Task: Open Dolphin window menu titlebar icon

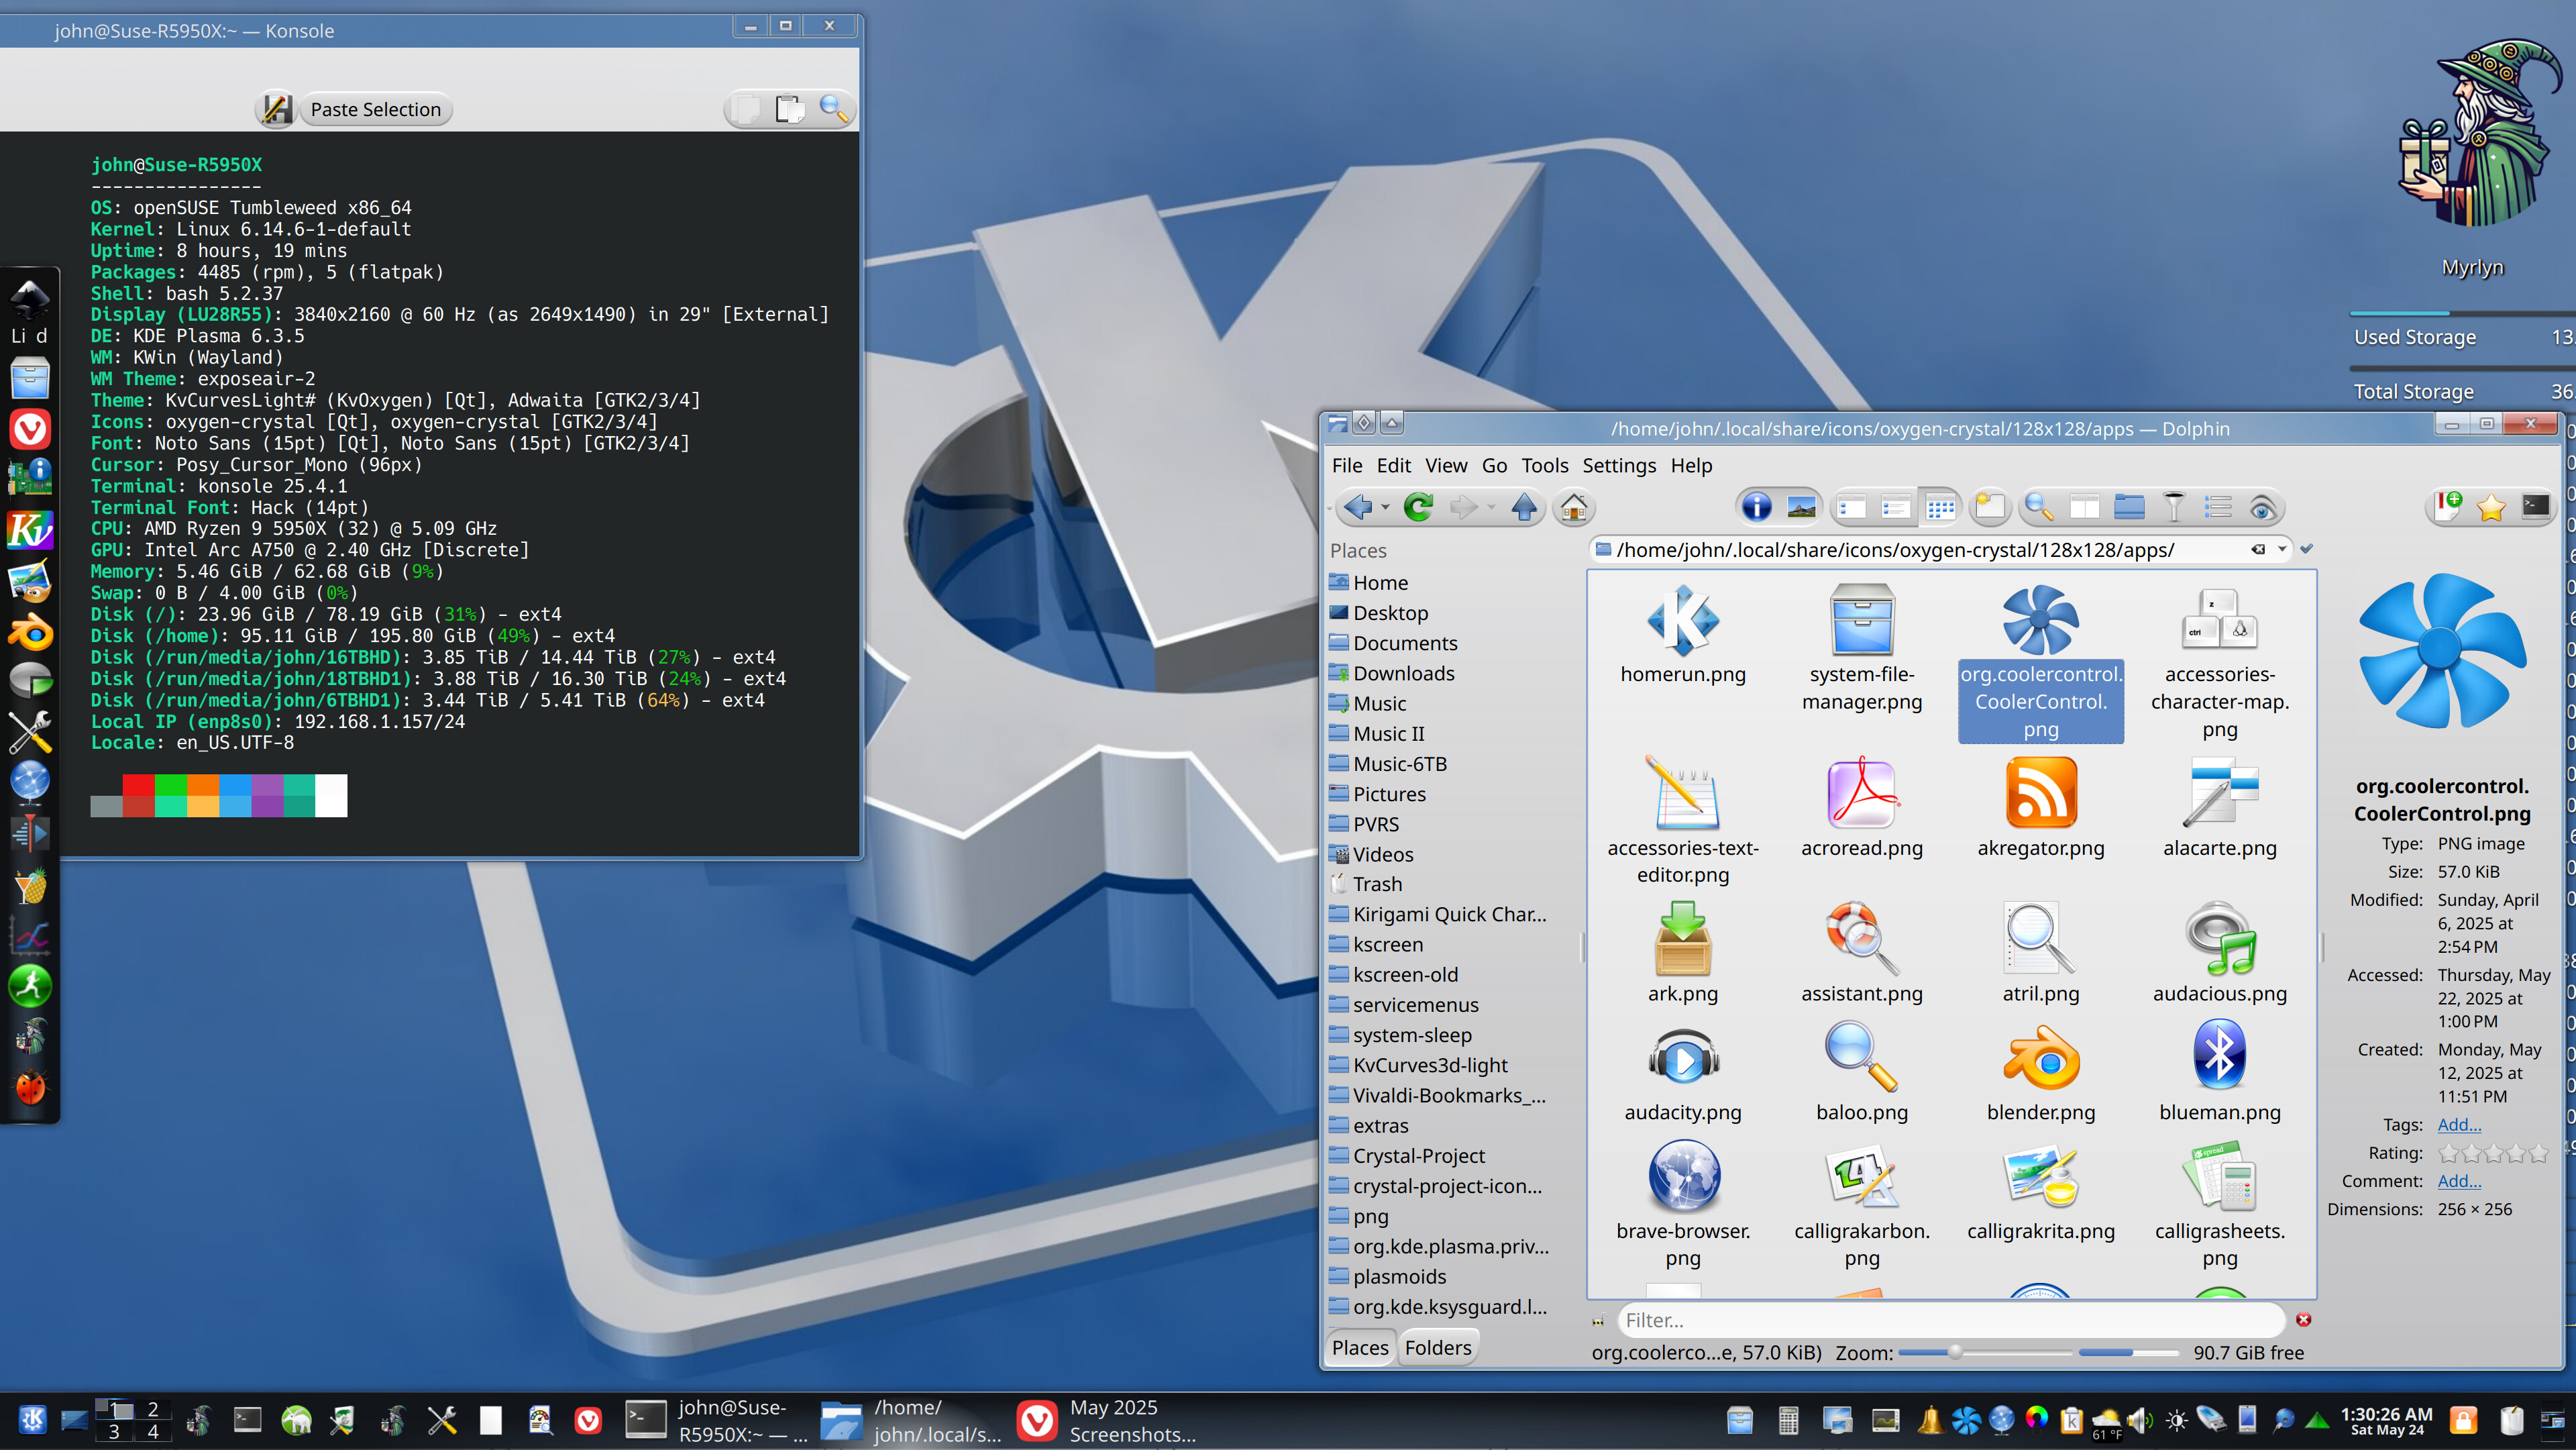Action: [x=1337, y=425]
